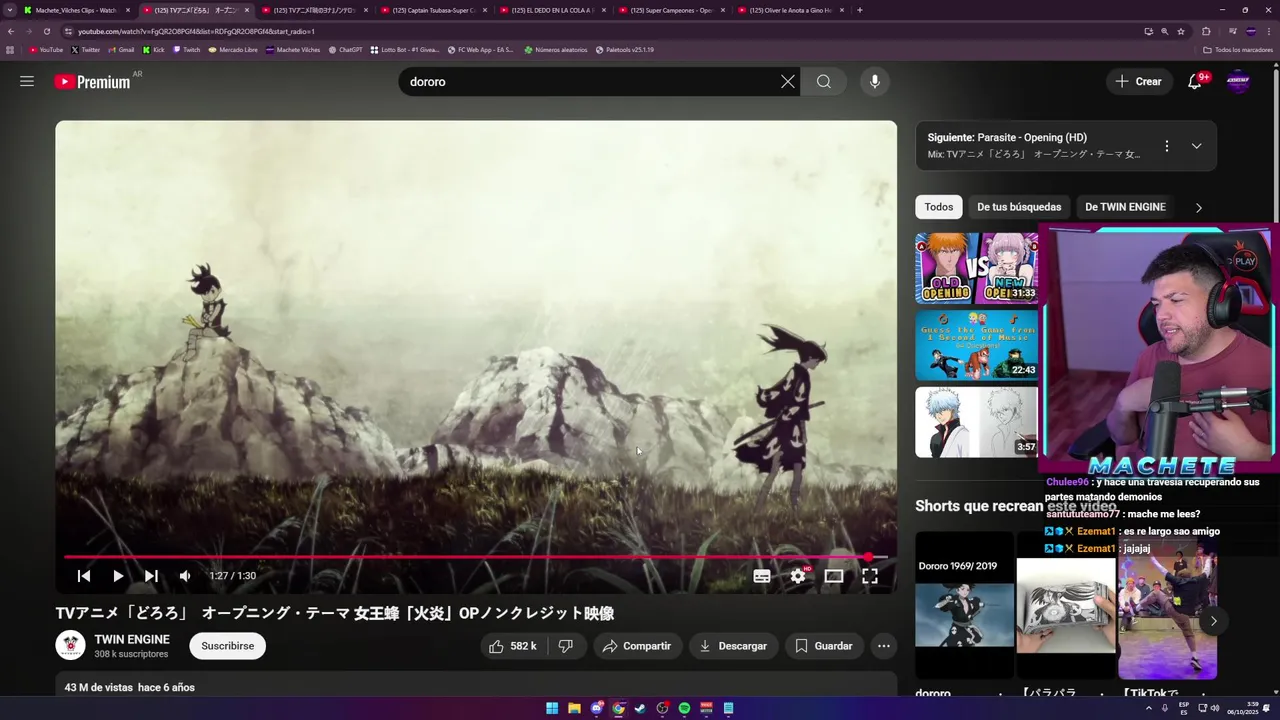
Task: Open Steam from taskbar
Action: pos(640,708)
